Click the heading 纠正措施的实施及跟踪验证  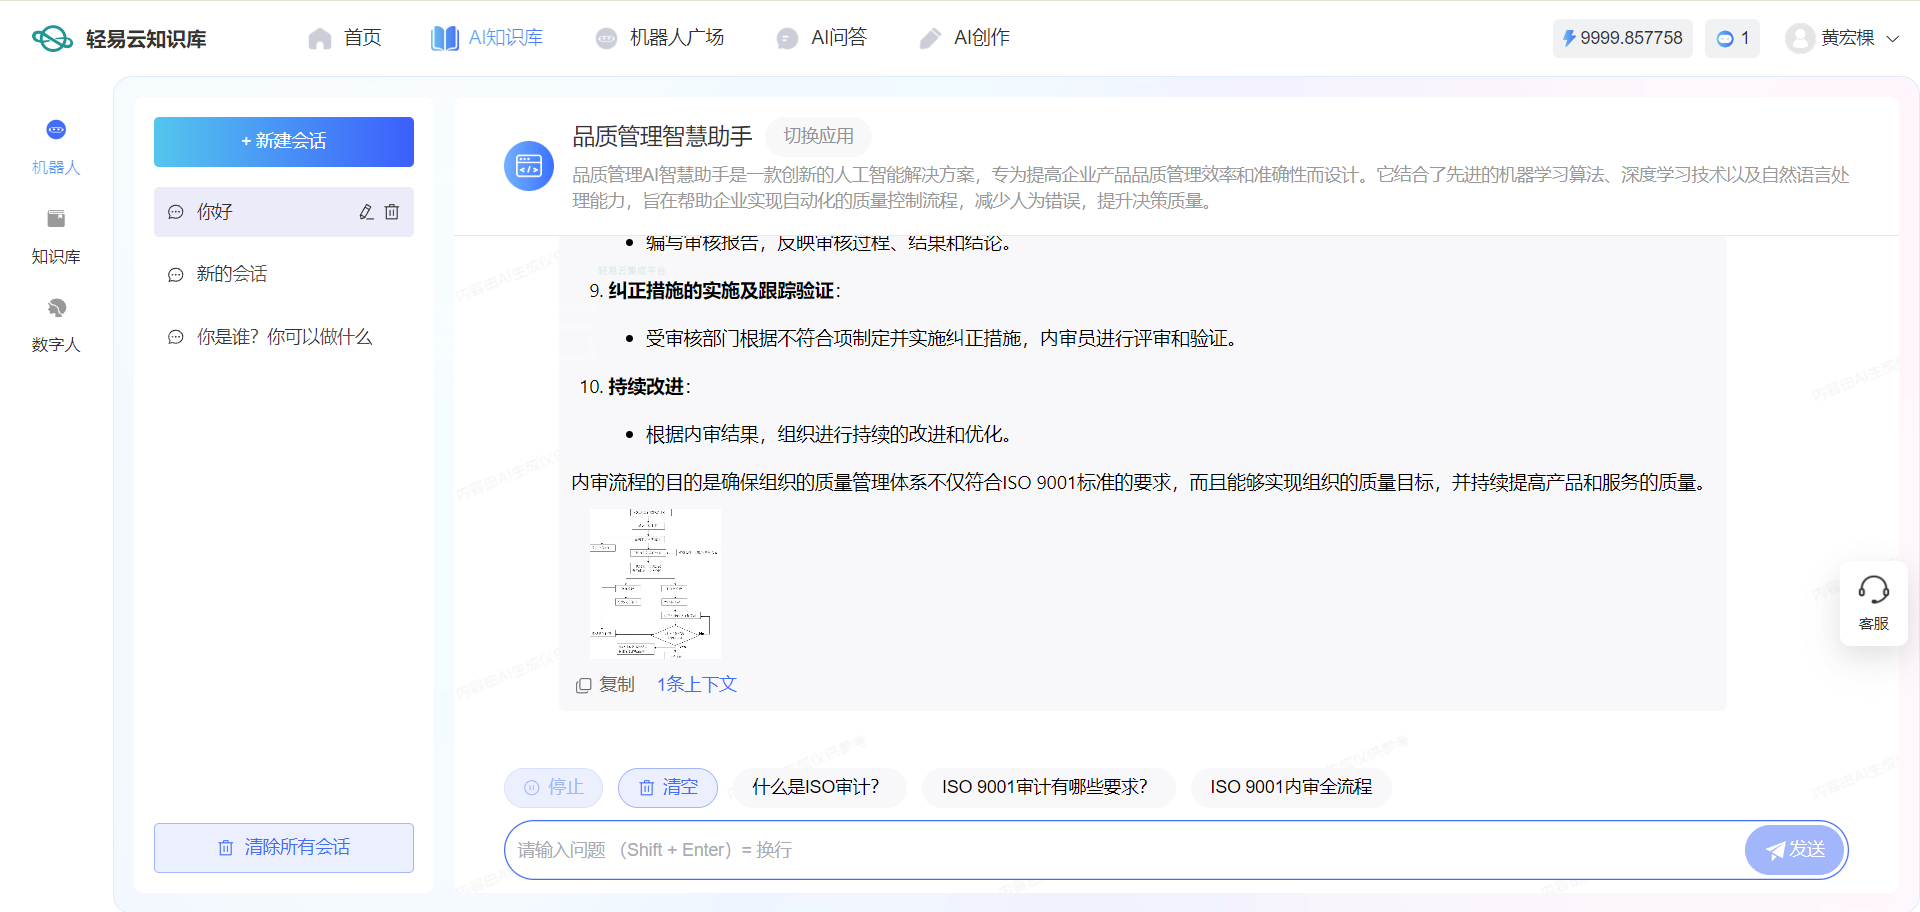pyautogui.click(x=721, y=291)
